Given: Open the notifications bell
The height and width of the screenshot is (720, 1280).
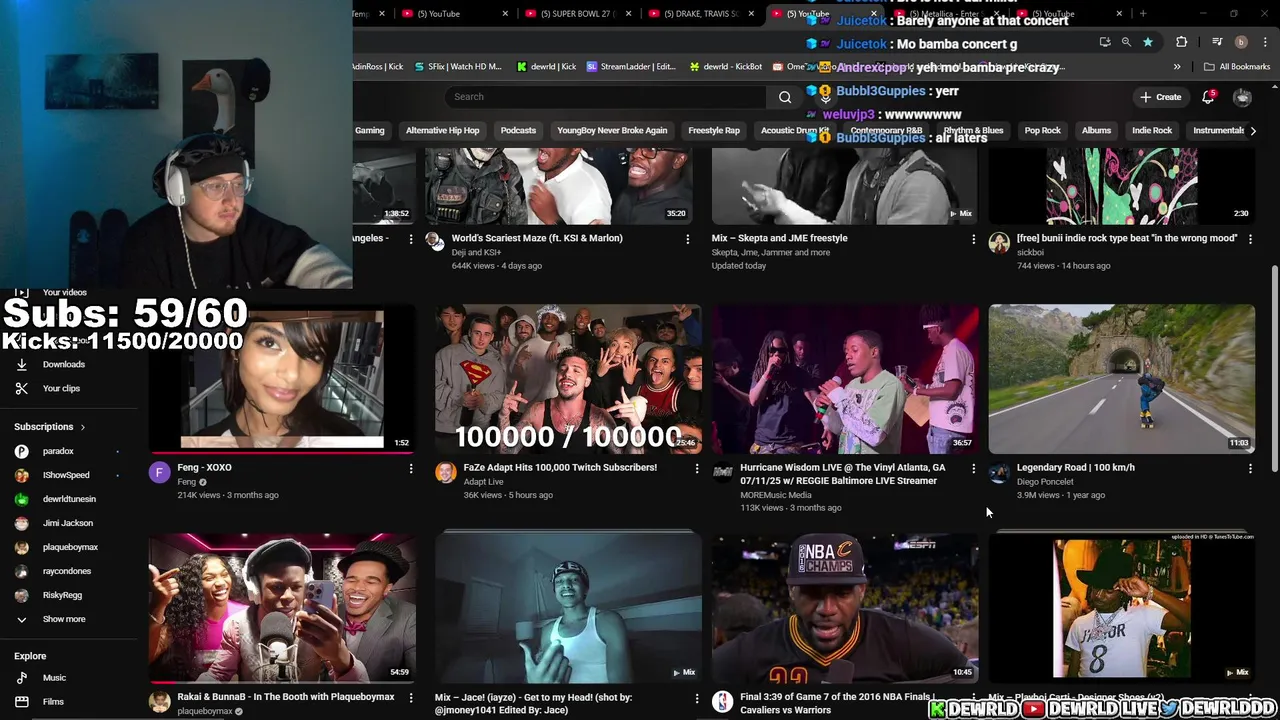Looking at the screenshot, I should (1208, 97).
